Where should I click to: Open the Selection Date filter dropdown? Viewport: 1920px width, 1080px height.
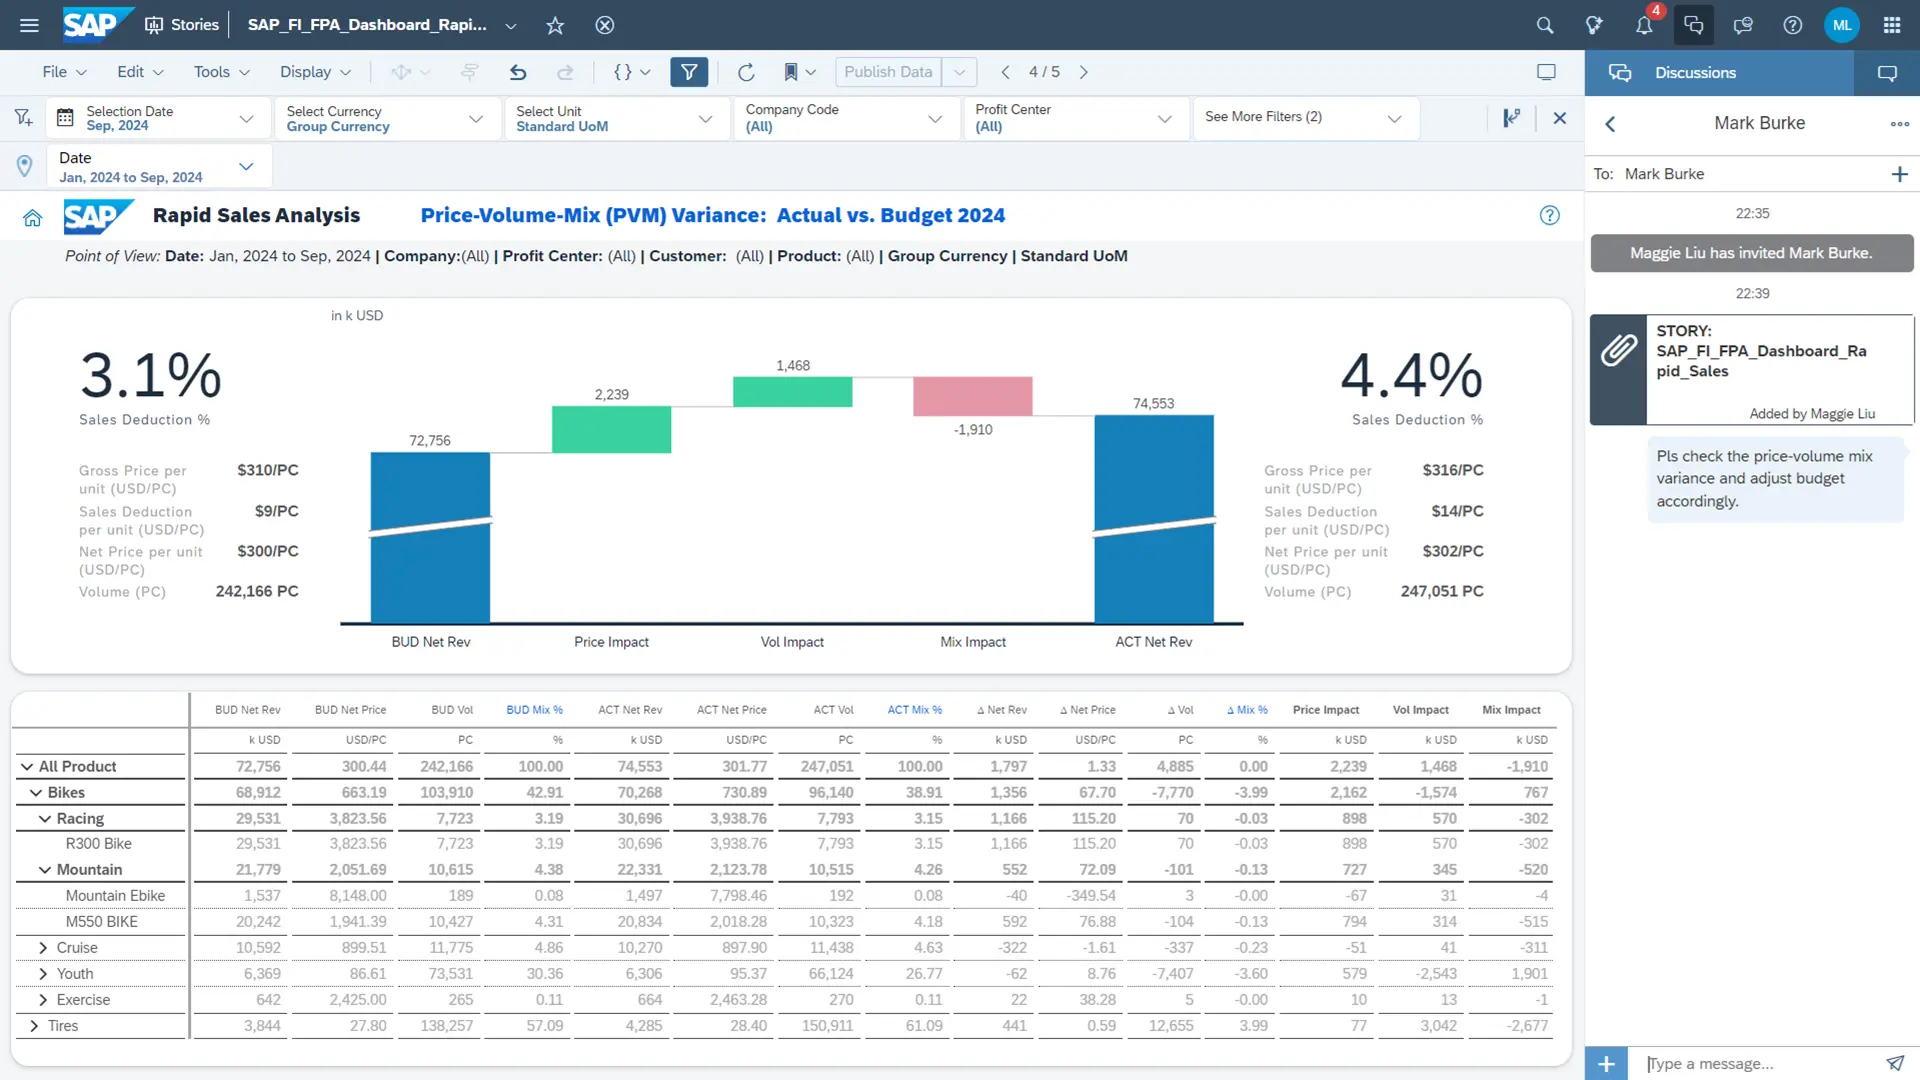[158, 118]
